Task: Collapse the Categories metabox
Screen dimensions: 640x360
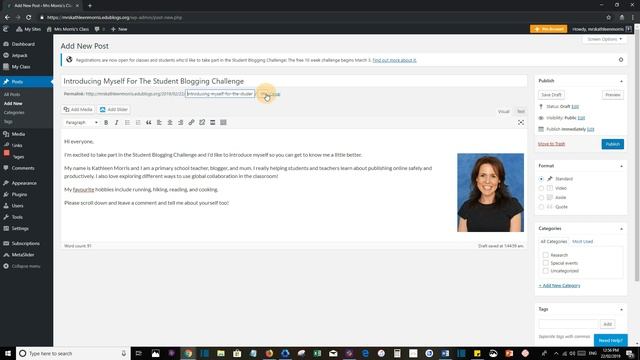Action: [621, 229]
